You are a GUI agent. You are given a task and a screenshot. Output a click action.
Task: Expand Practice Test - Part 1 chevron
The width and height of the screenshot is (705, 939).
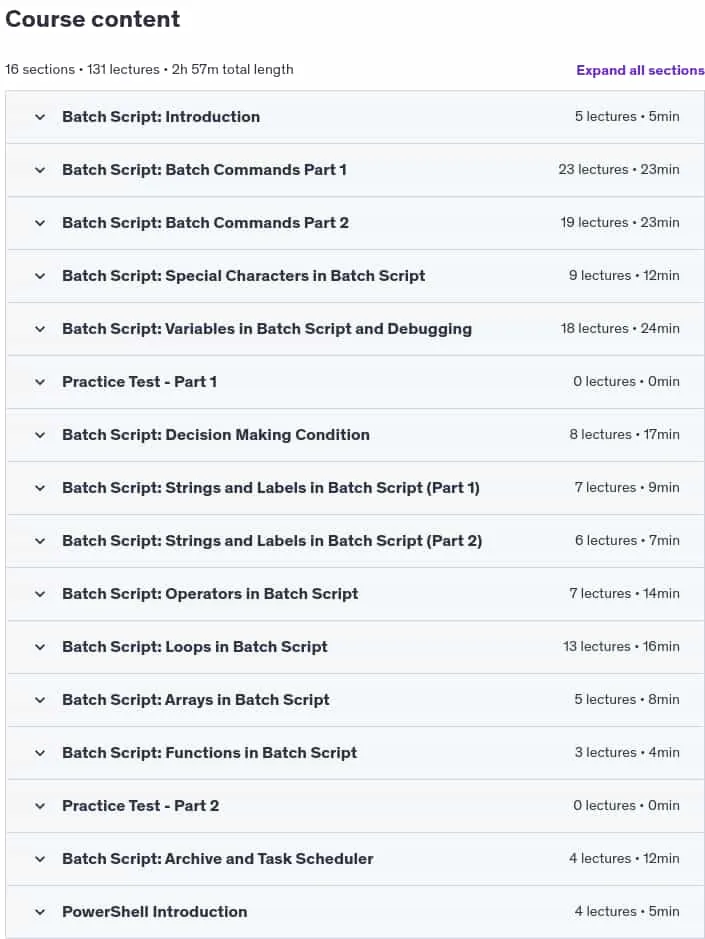tap(40, 382)
